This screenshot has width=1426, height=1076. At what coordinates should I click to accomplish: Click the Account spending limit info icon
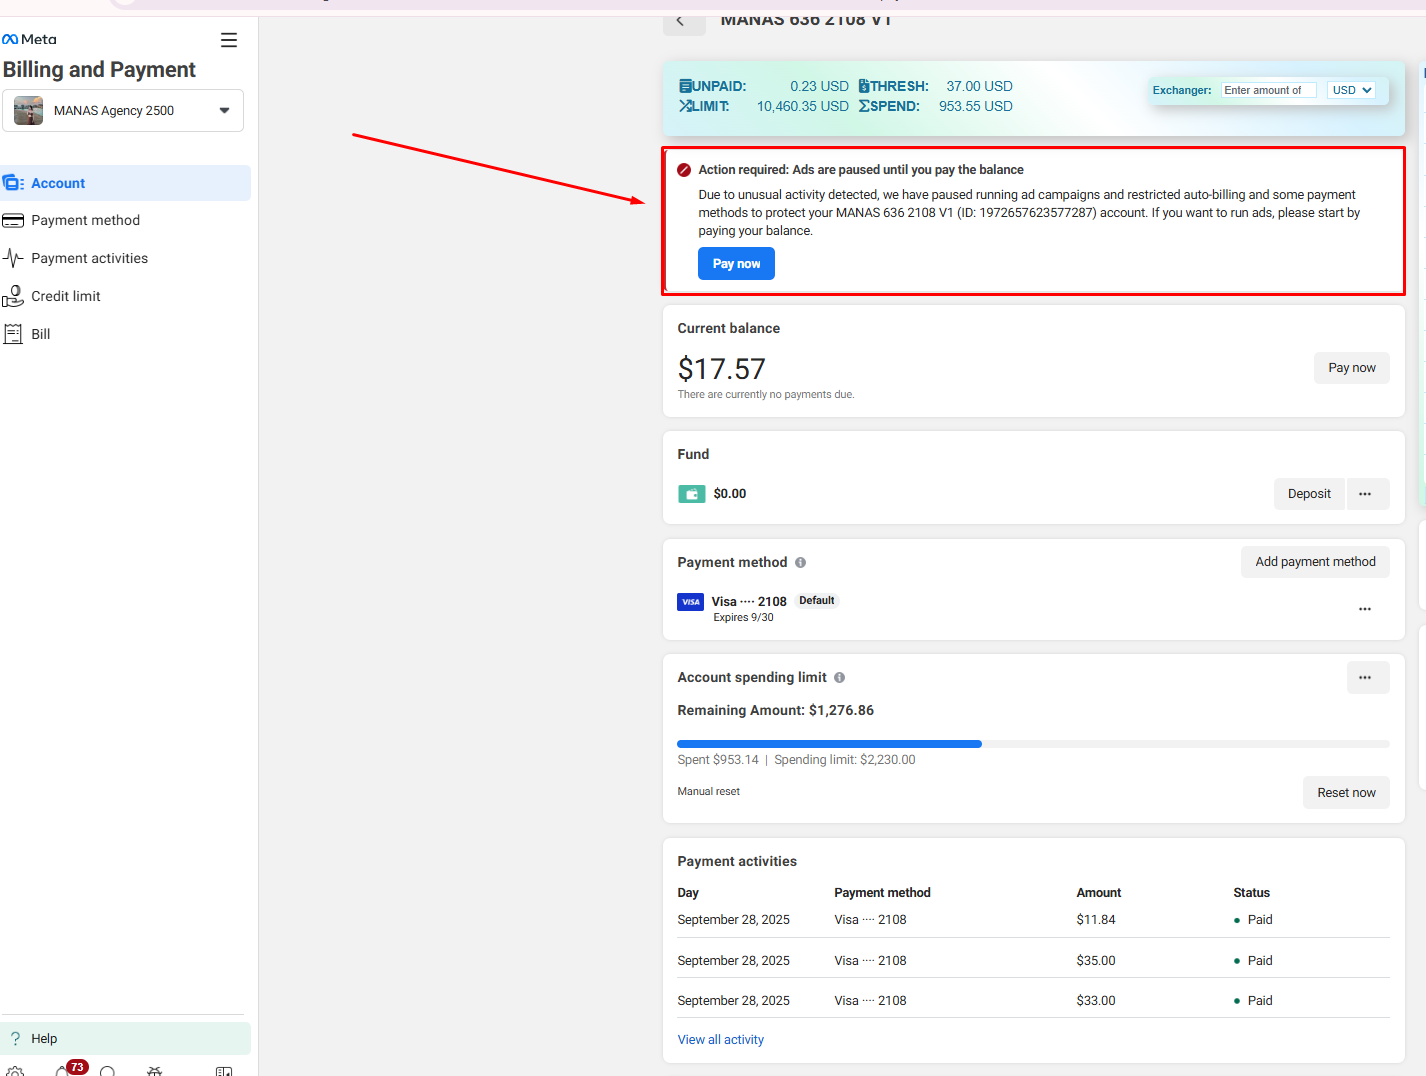[x=839, y=678]
